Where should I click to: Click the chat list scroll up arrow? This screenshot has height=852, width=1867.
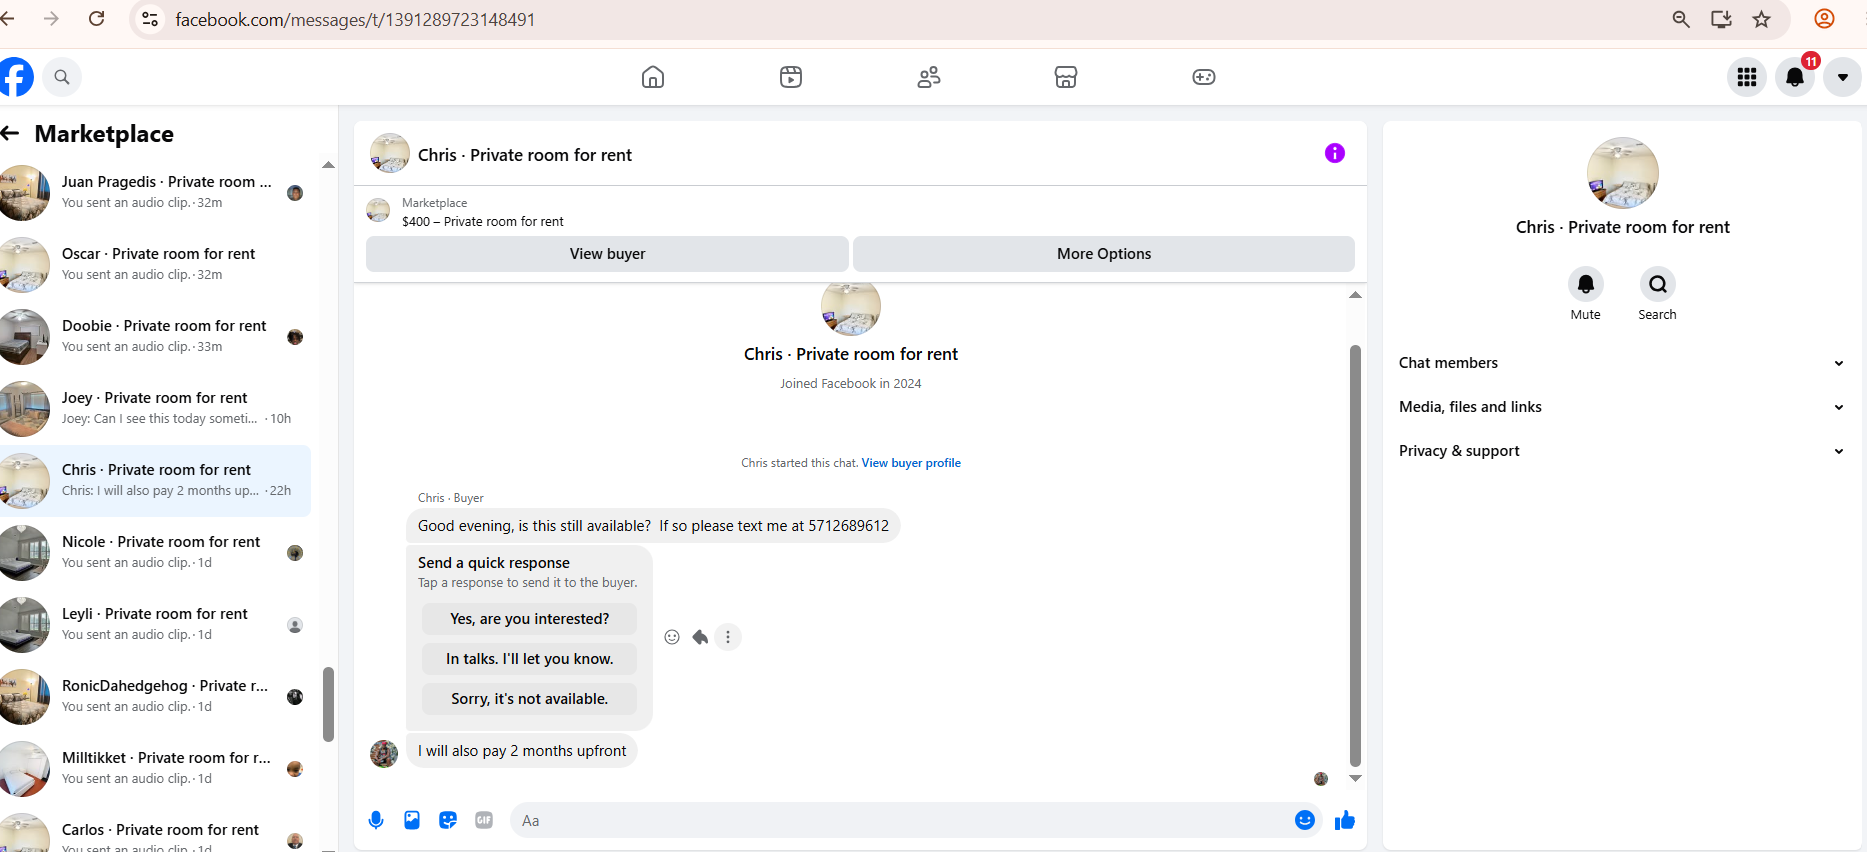pyautogui.click(x=328, y=164)
